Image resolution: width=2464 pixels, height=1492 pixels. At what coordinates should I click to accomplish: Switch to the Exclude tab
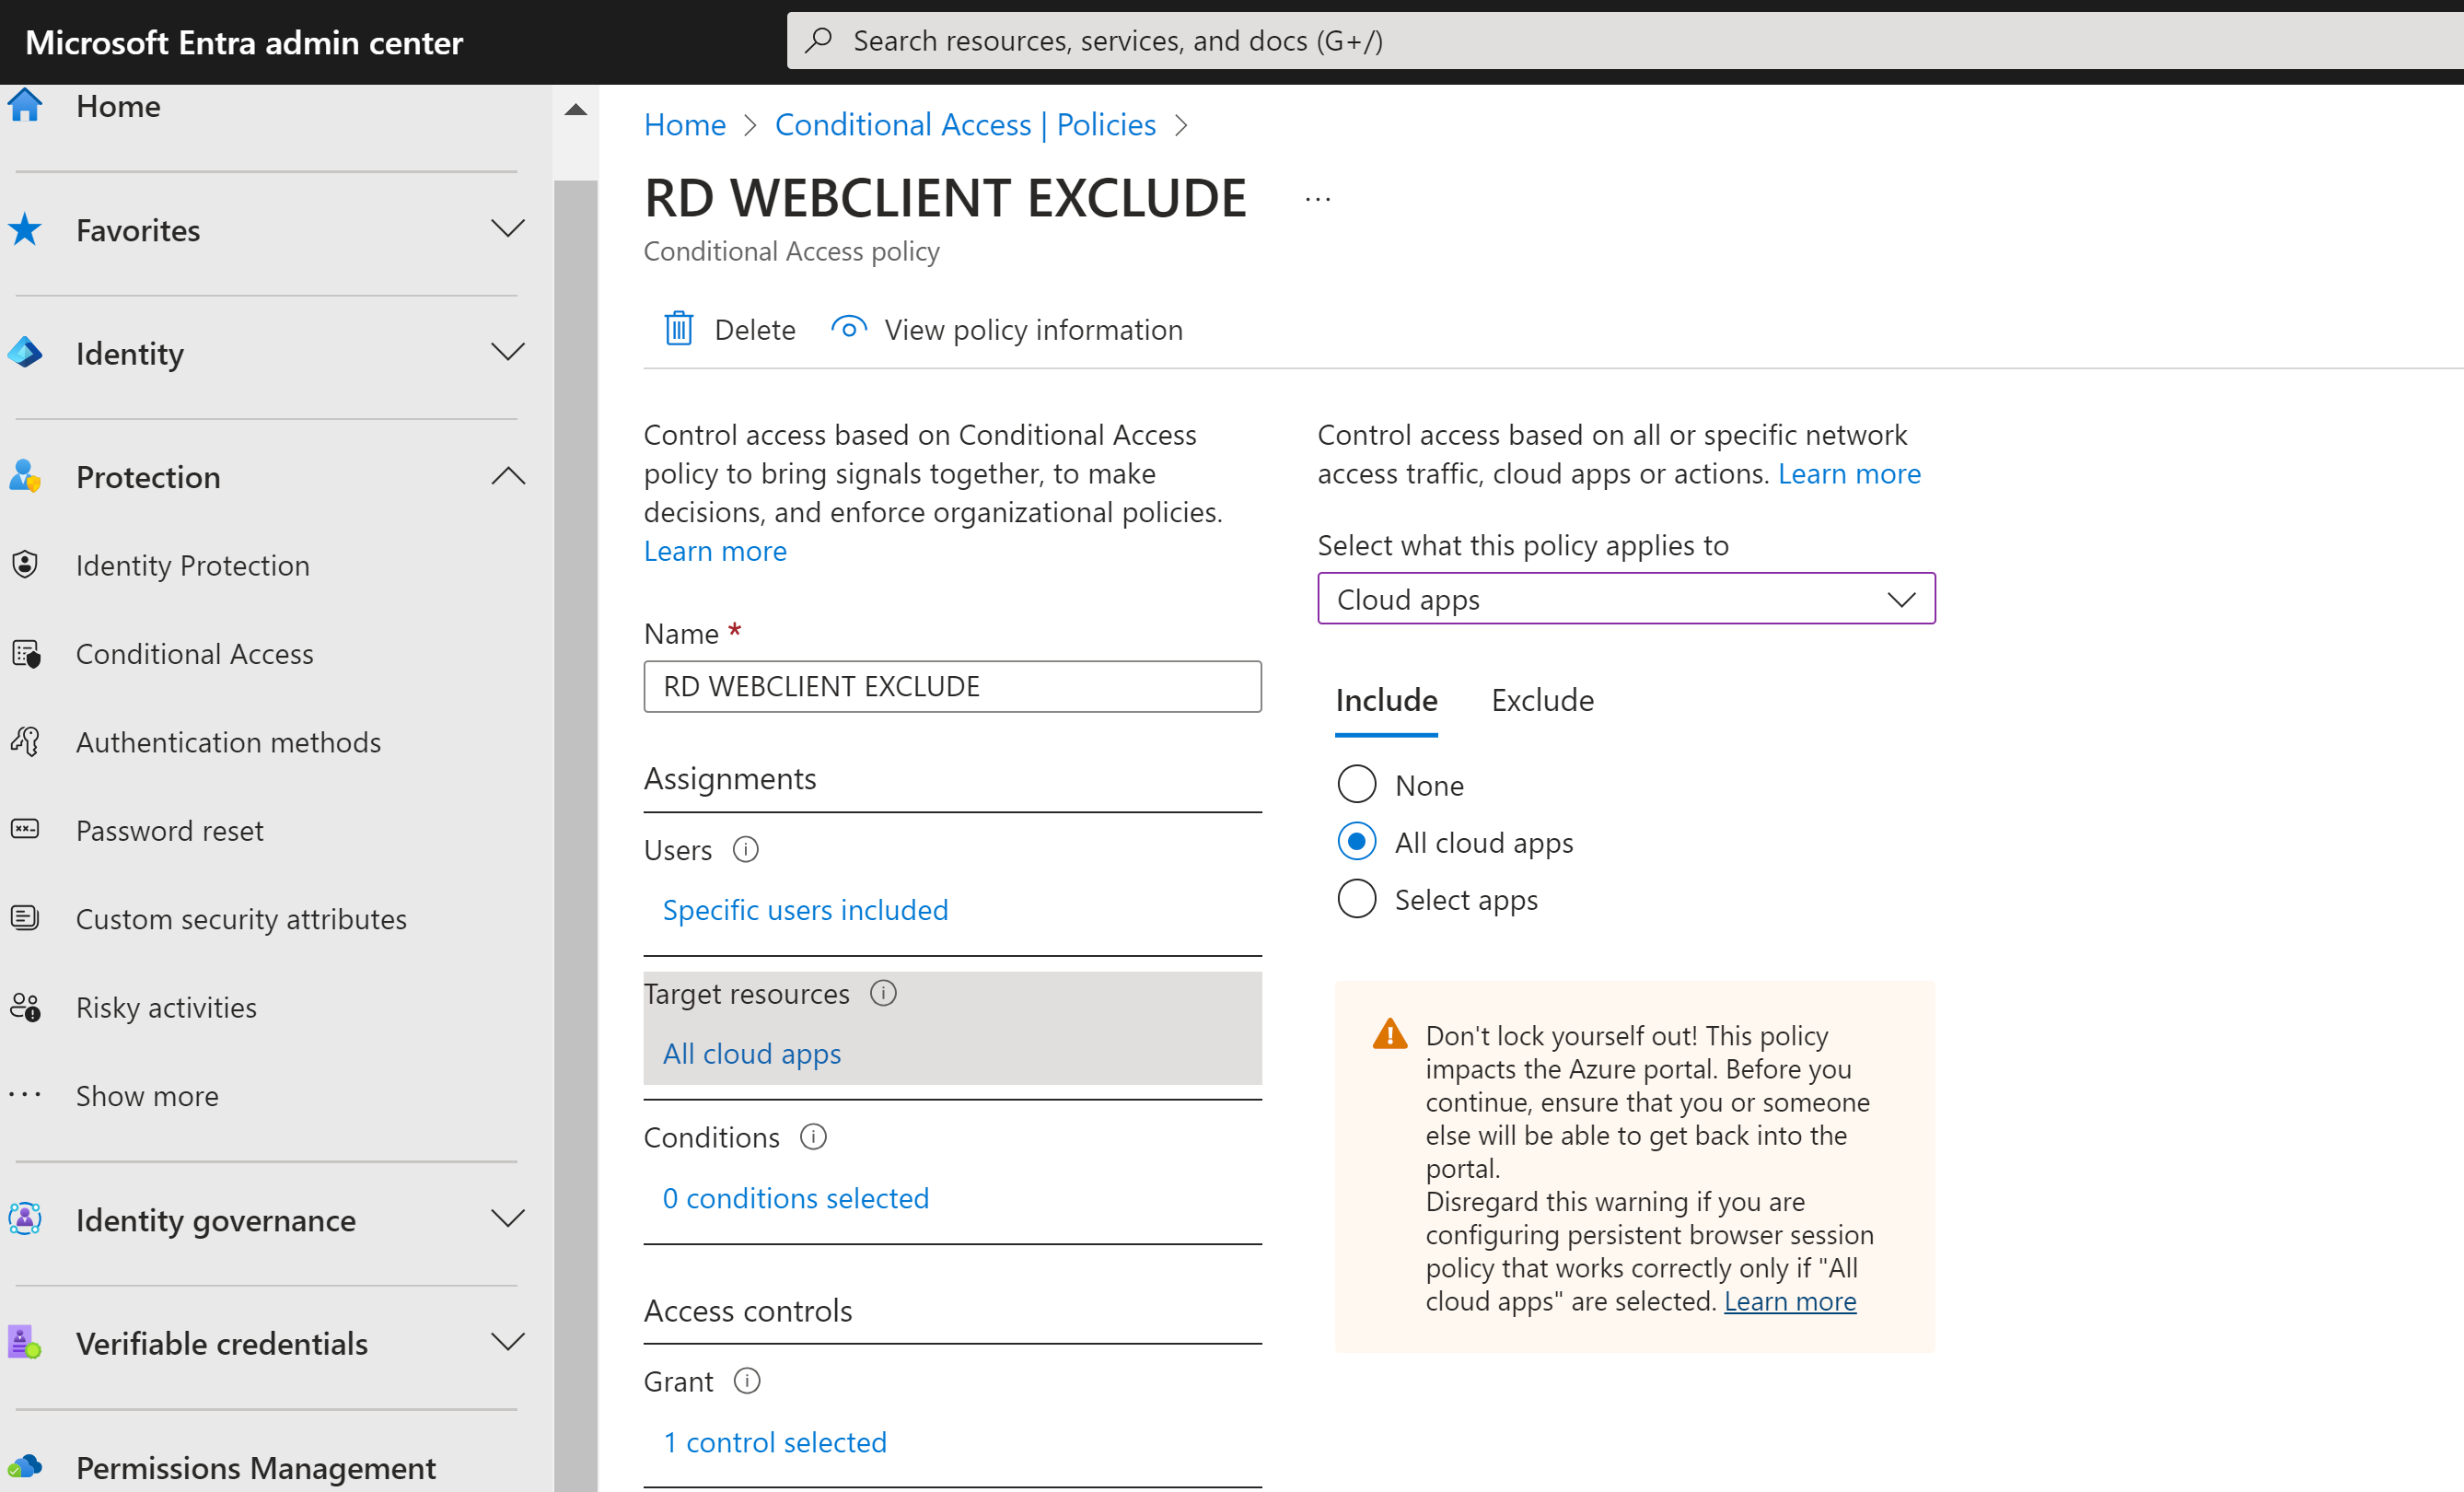[1541, 700]
